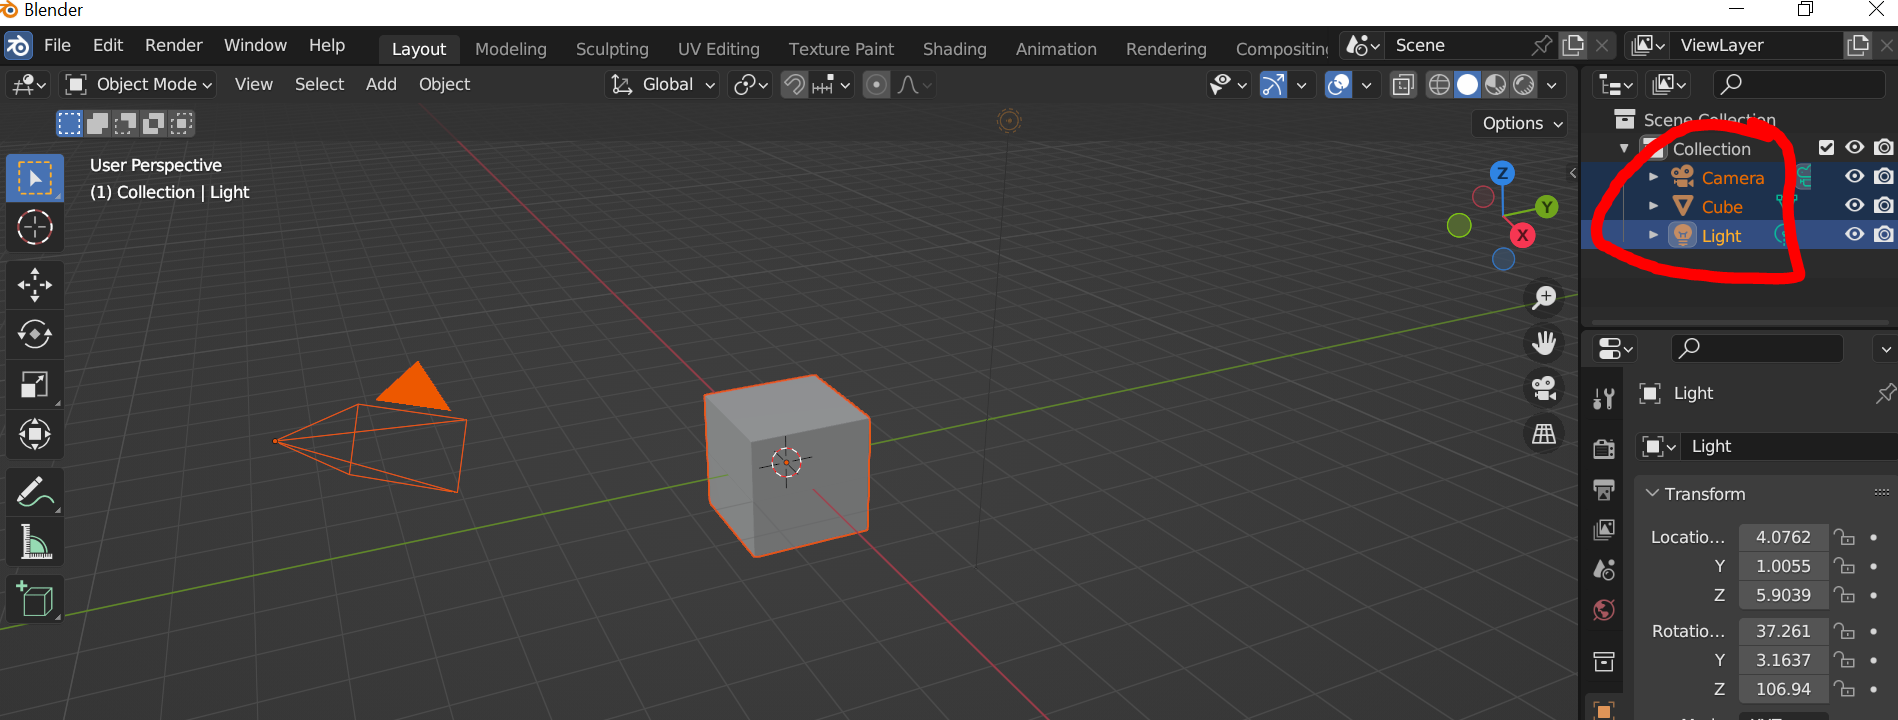Open the File menu

click(x=57, y=46)
